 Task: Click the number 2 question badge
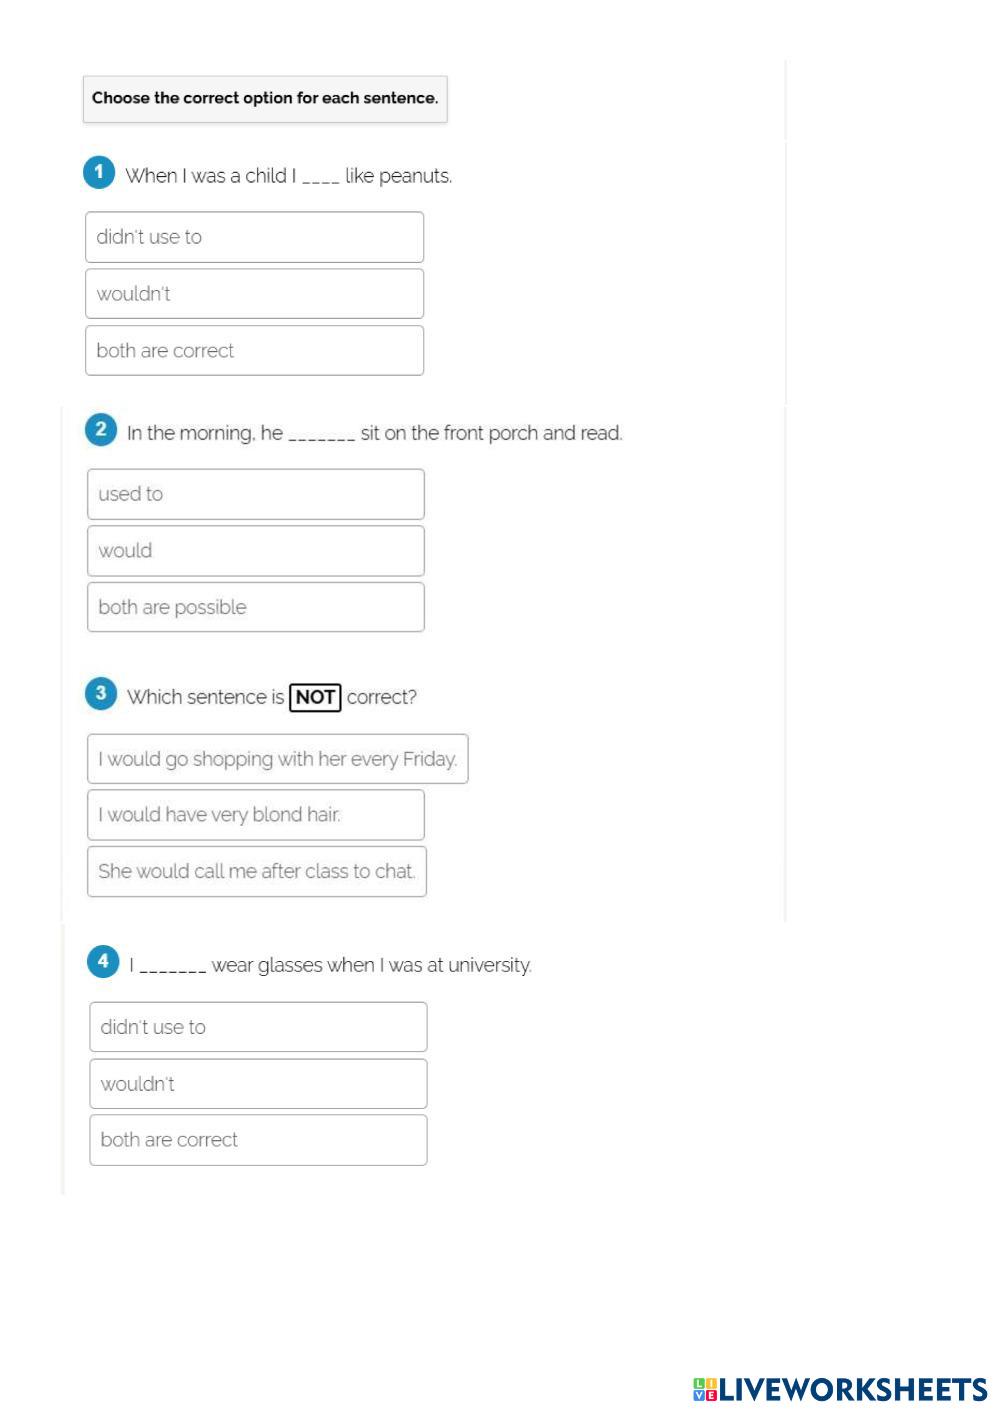[x=100, y=430]
